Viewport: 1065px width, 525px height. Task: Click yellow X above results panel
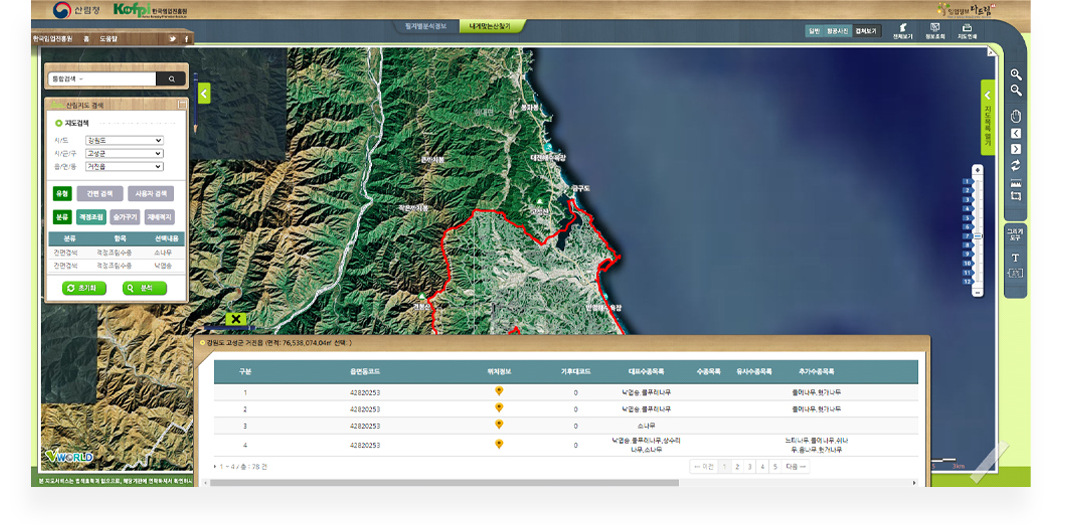(235, 319)
